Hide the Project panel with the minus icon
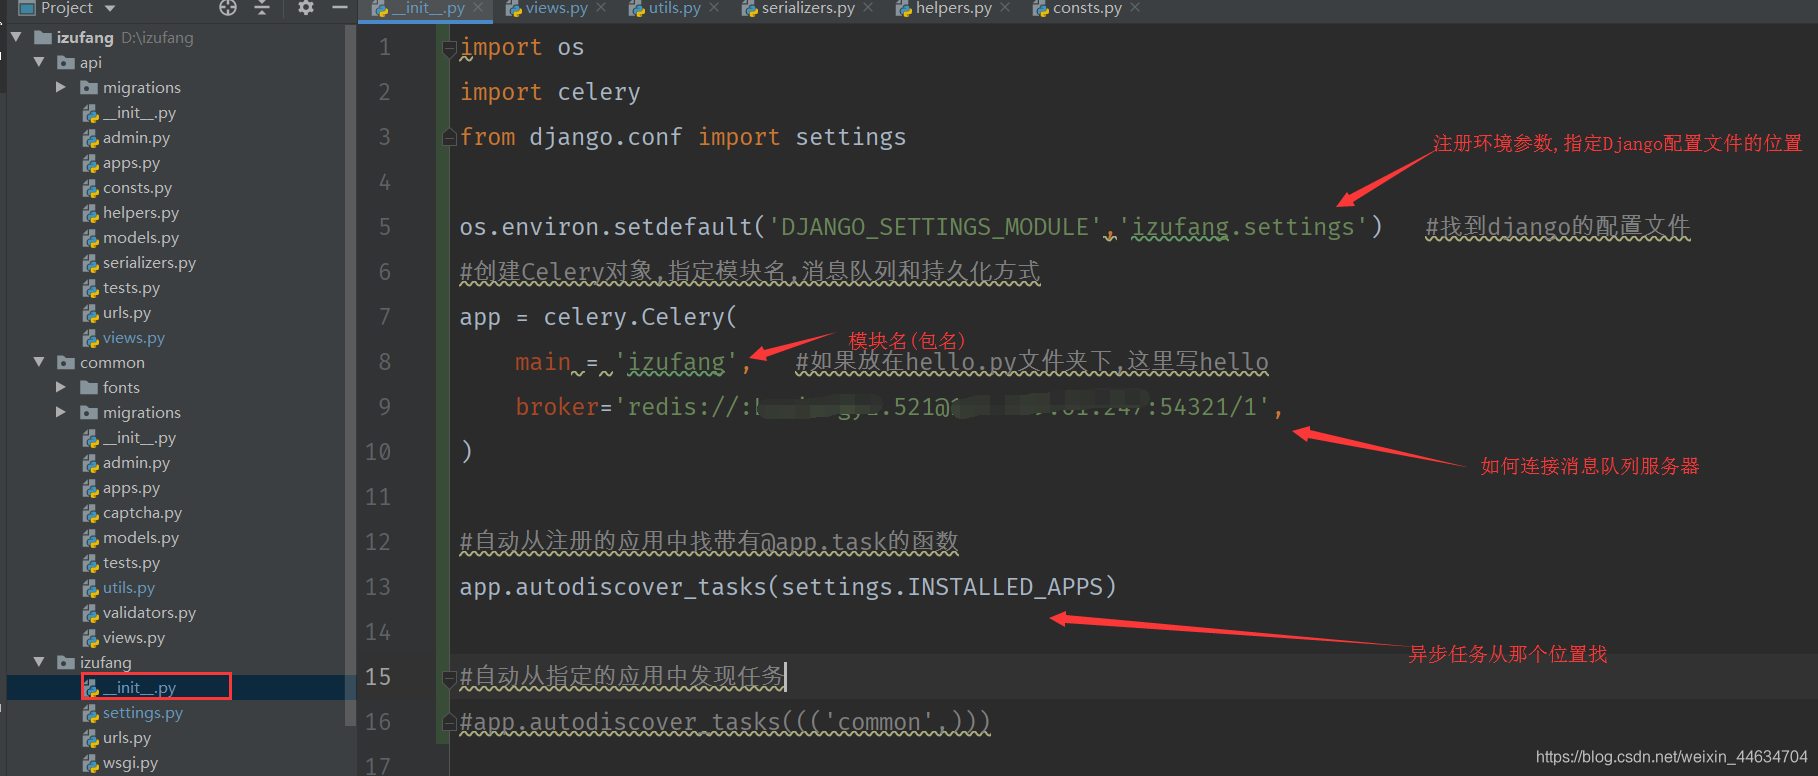 (340, 8)
